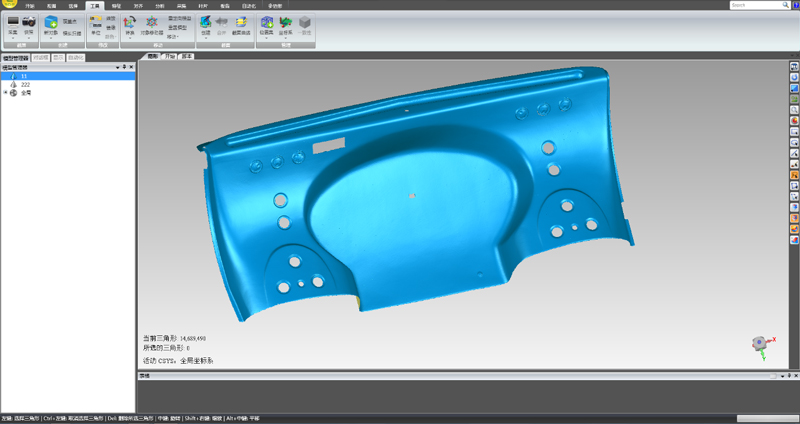Open the object mover tool icon

[x=151, y=21]
